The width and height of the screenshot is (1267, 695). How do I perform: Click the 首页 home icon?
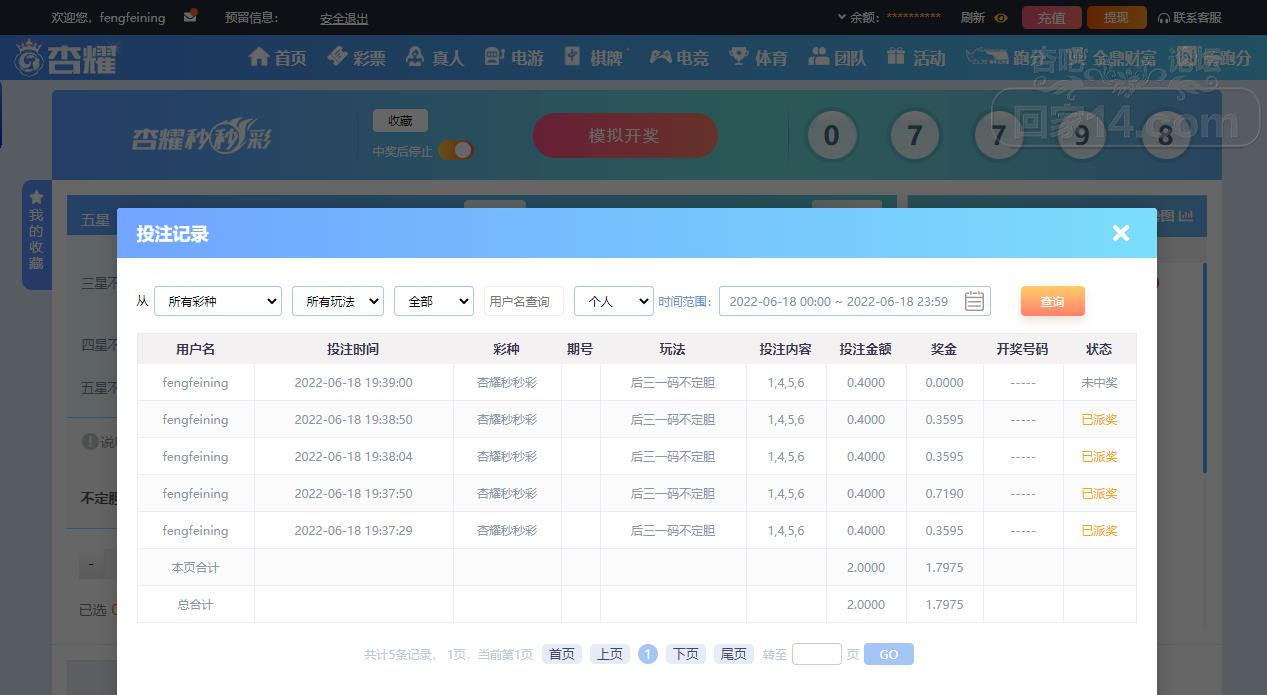click(260, 57)
